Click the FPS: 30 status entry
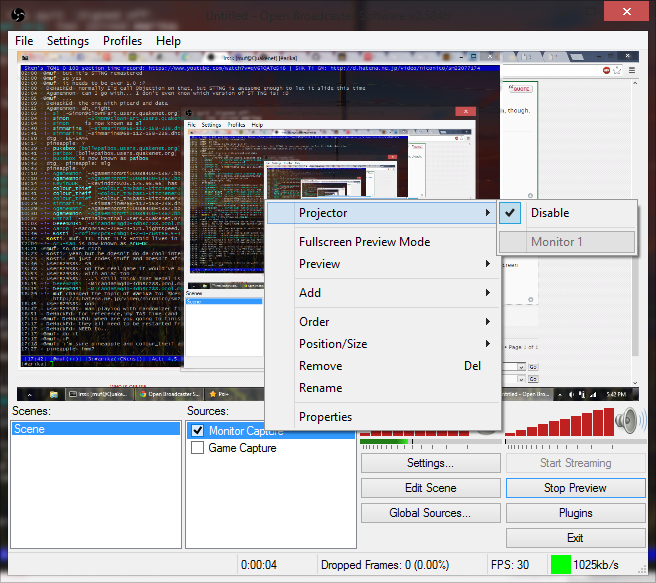The image size is (656, 583). 510,565
